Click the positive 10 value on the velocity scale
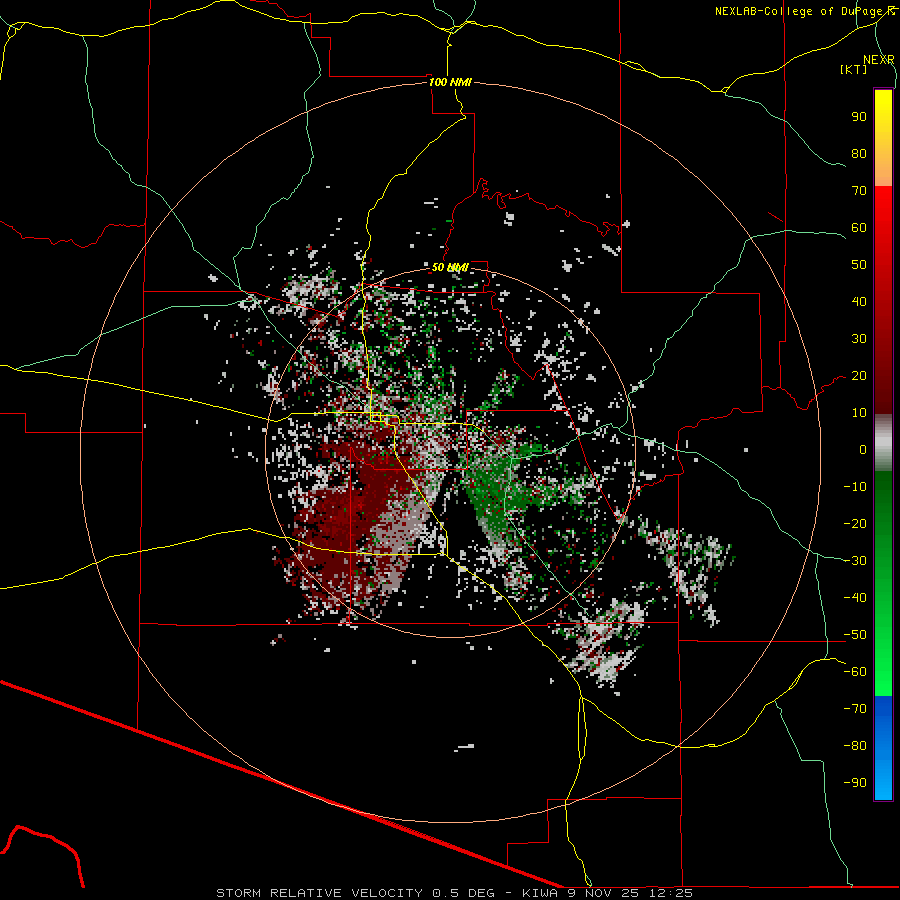Screen dimensions: 900x900 pyautogui.click(x=859, y=413)
